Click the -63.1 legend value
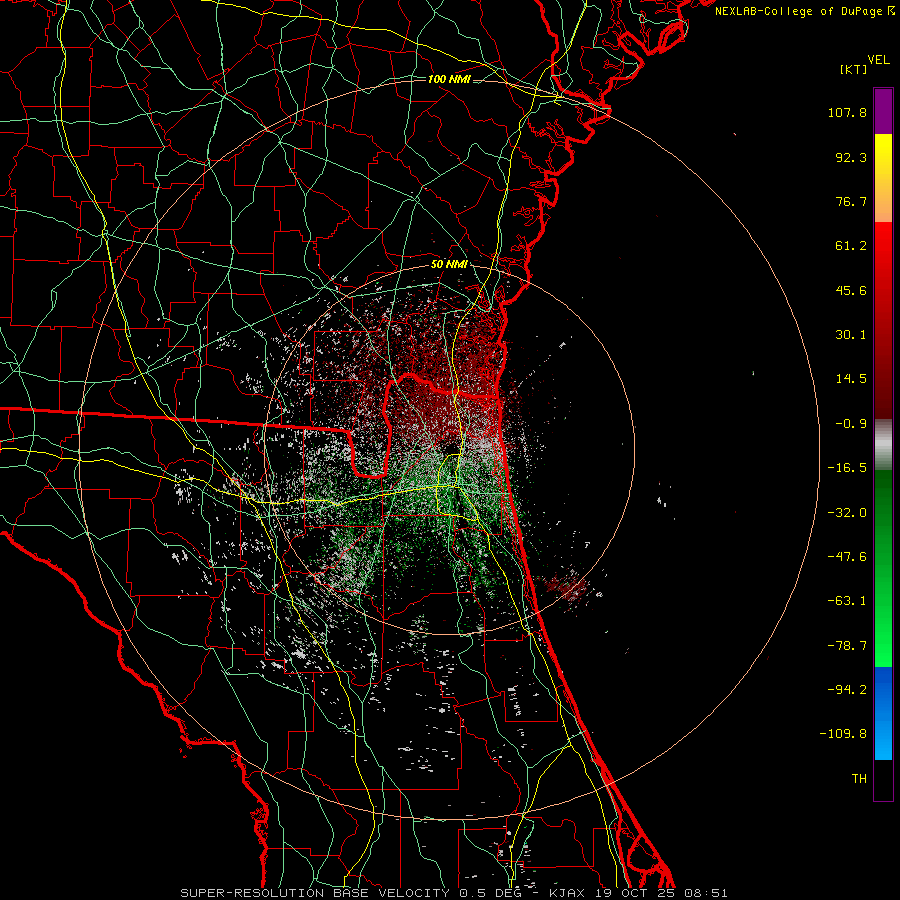This screenshot has height=900, width=900. [847, 601]
